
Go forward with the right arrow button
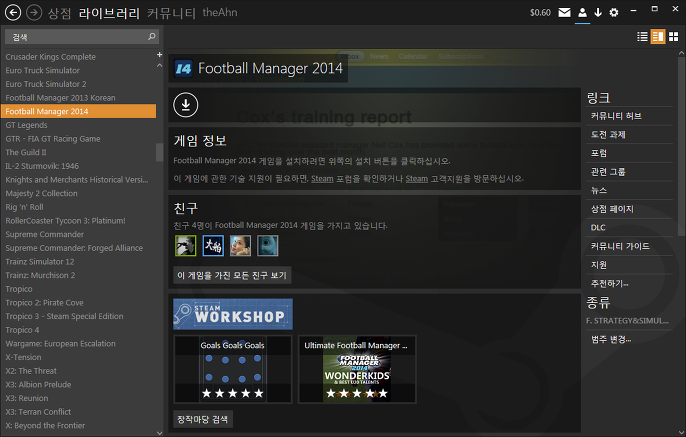[x=34, y=12]
